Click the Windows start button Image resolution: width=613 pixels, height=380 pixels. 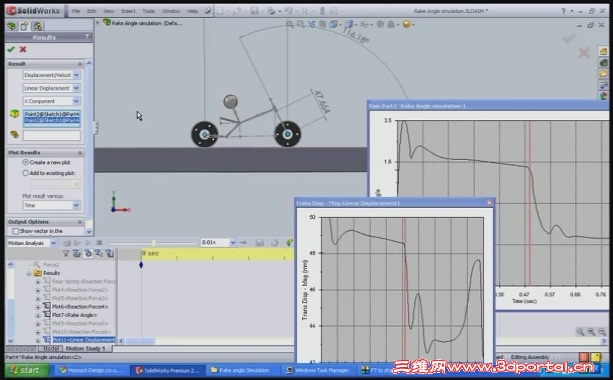point(27,370)
